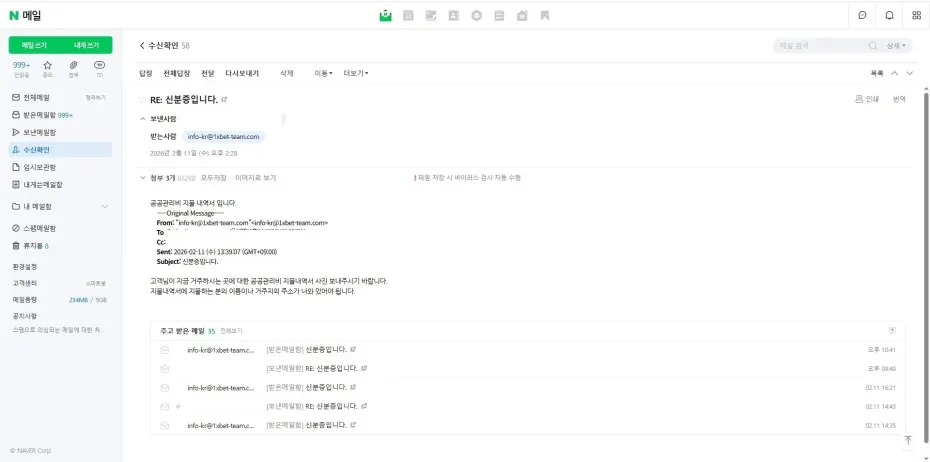Filter by attachment paperclip icon
Screen dimensions: 930x462
click(x=73, y=67)
